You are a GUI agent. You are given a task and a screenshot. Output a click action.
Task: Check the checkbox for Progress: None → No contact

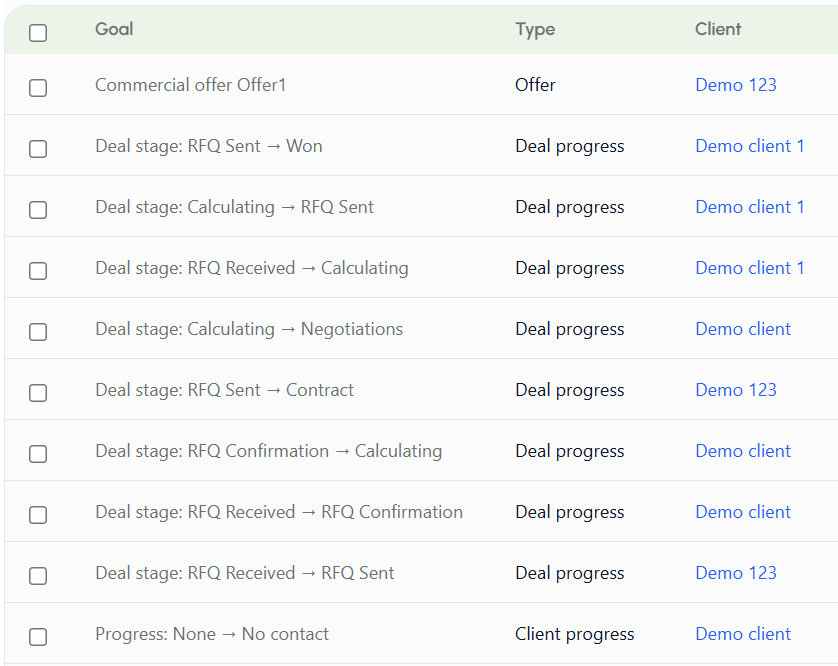pyautogui.click(x=38, y=636)
